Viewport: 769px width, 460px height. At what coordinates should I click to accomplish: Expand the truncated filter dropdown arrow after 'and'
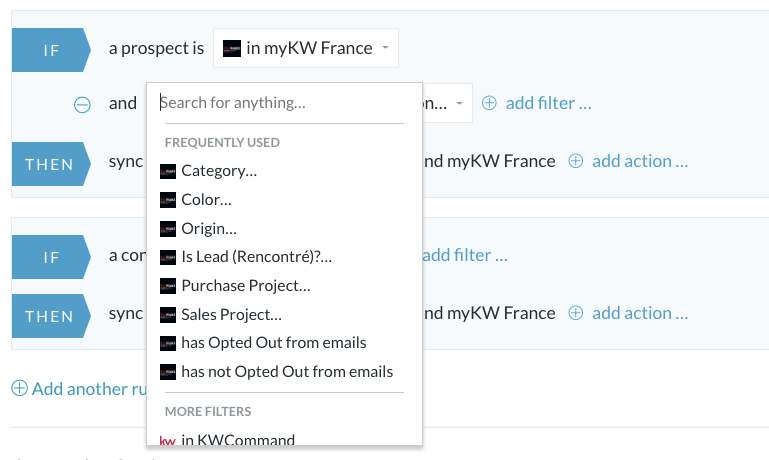pos(459,103)
